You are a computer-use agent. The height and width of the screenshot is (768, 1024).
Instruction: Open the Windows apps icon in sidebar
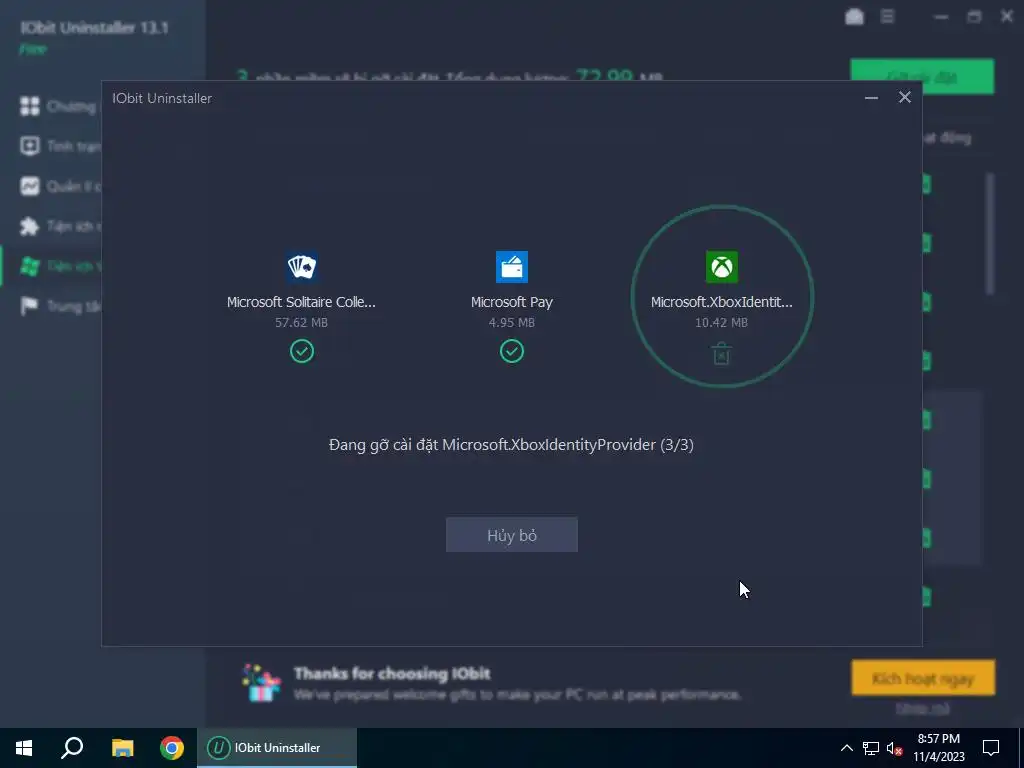29,266
